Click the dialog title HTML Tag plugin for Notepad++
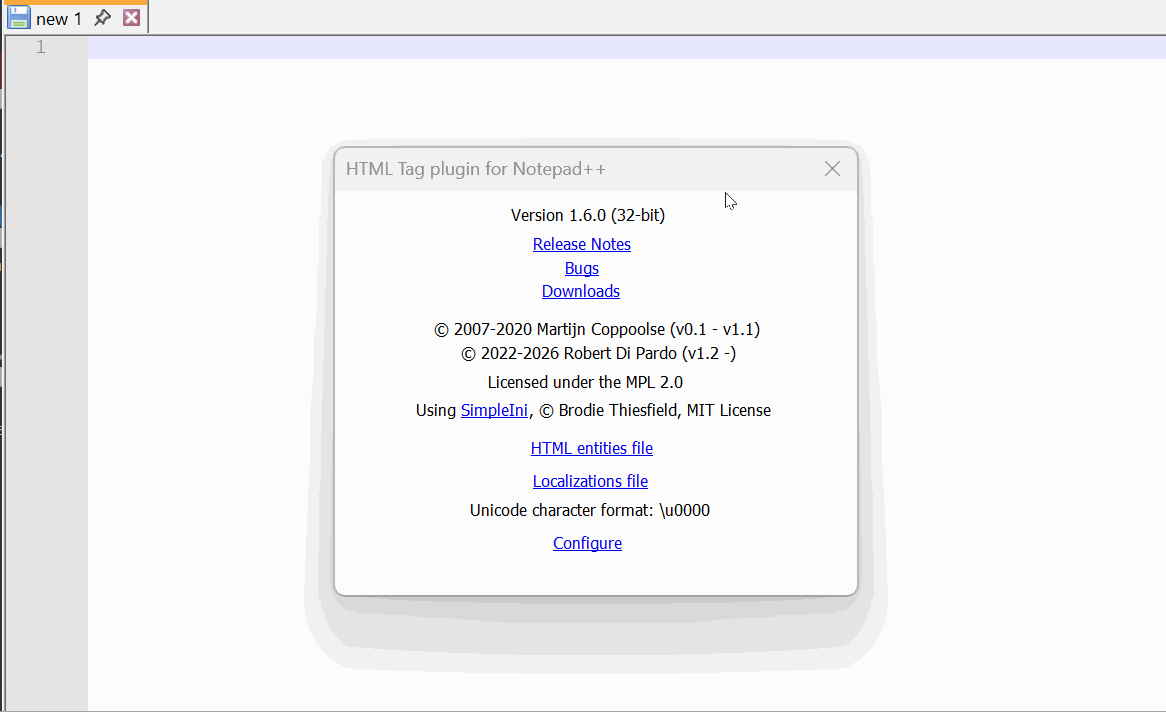Screen dimensions: 1166x712 pos(476,169)
